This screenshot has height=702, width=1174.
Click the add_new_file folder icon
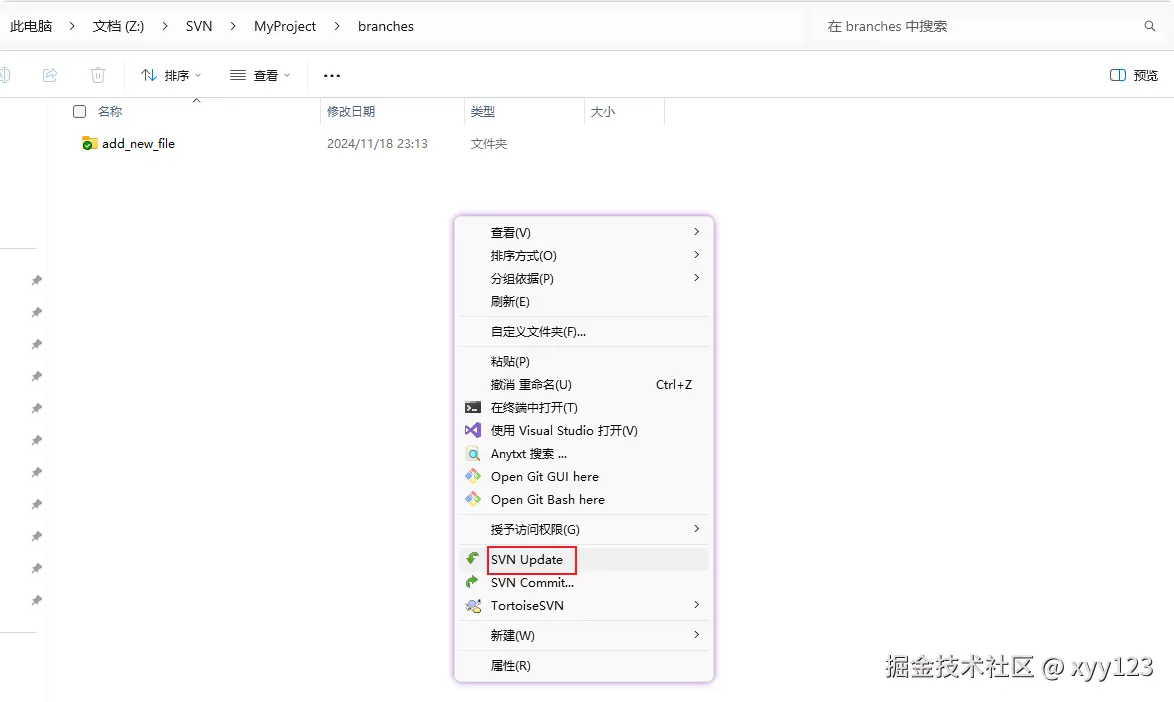coord(89,143)
